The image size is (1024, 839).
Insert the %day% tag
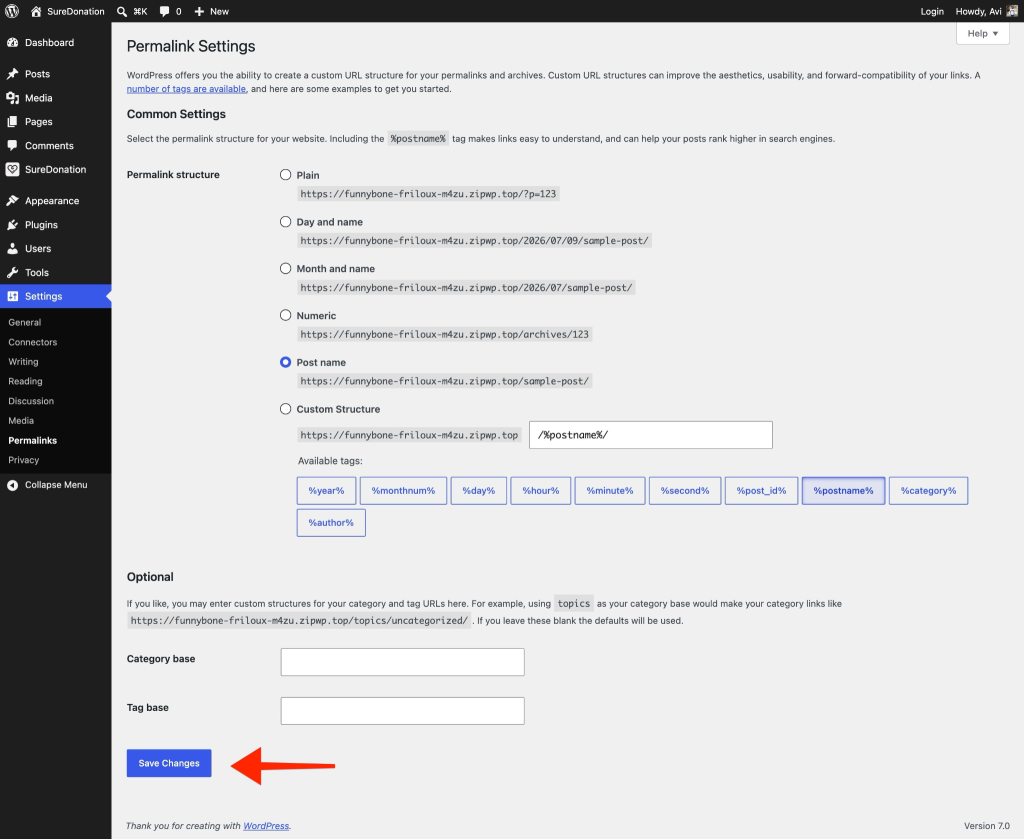(x=479, y=490)
